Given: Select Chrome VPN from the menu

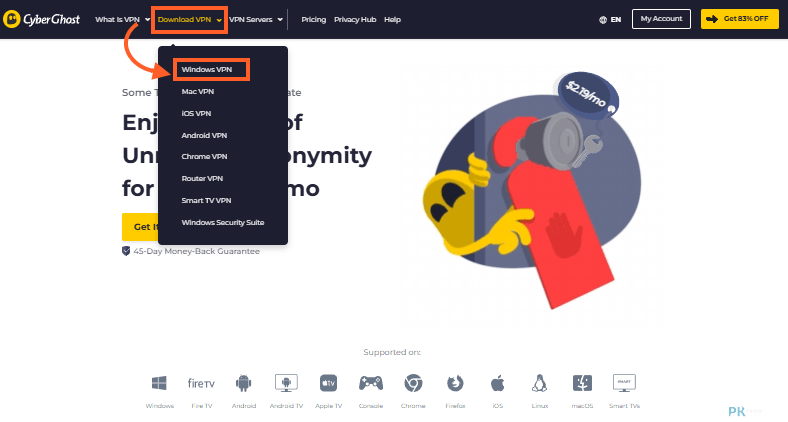Looking at the screenshot, I should pyautogui.click(x=204, y=156).
